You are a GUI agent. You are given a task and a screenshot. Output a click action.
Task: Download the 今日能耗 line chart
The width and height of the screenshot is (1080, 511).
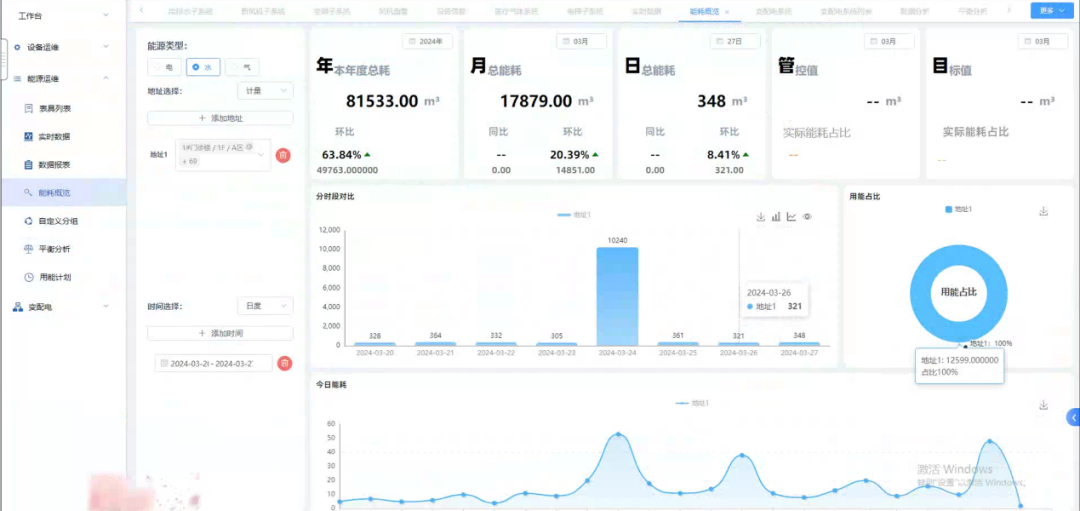(x=1043, y=406)
